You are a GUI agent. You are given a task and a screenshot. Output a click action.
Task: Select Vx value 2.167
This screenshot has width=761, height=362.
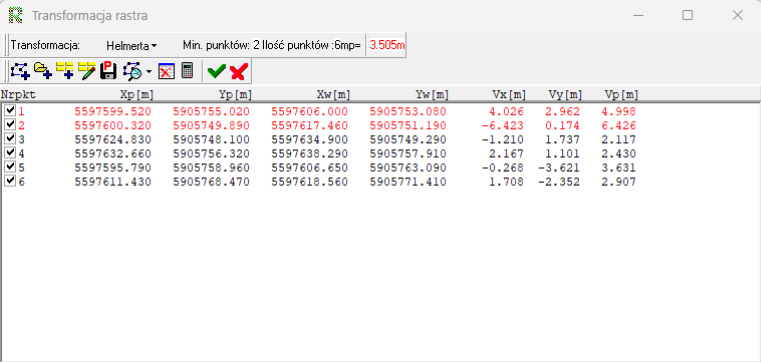(x=507, y=154)
